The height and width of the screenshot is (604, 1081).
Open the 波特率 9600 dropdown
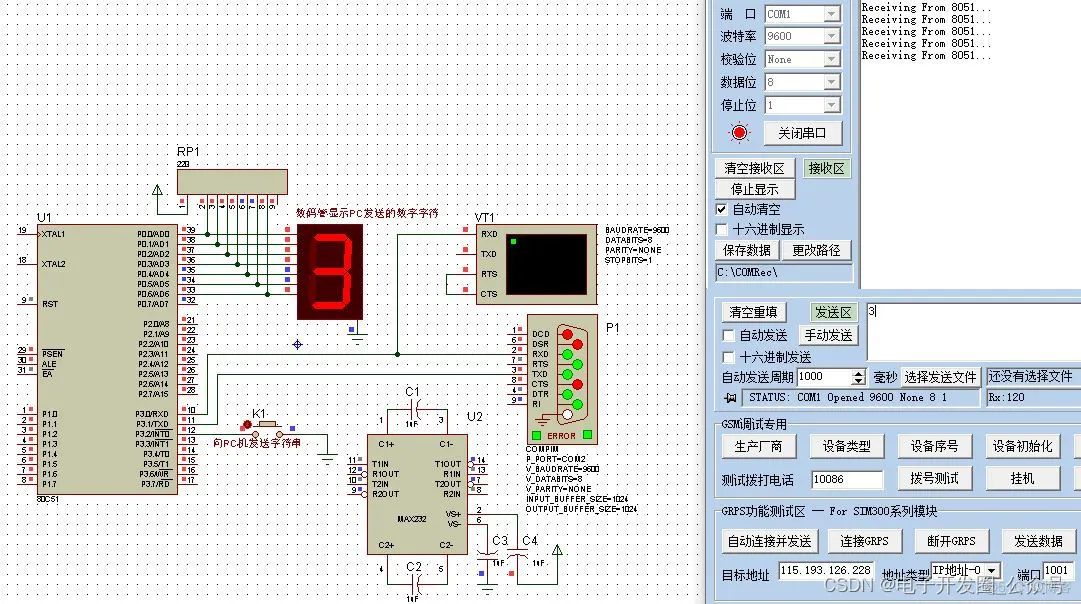pos(832,36)
